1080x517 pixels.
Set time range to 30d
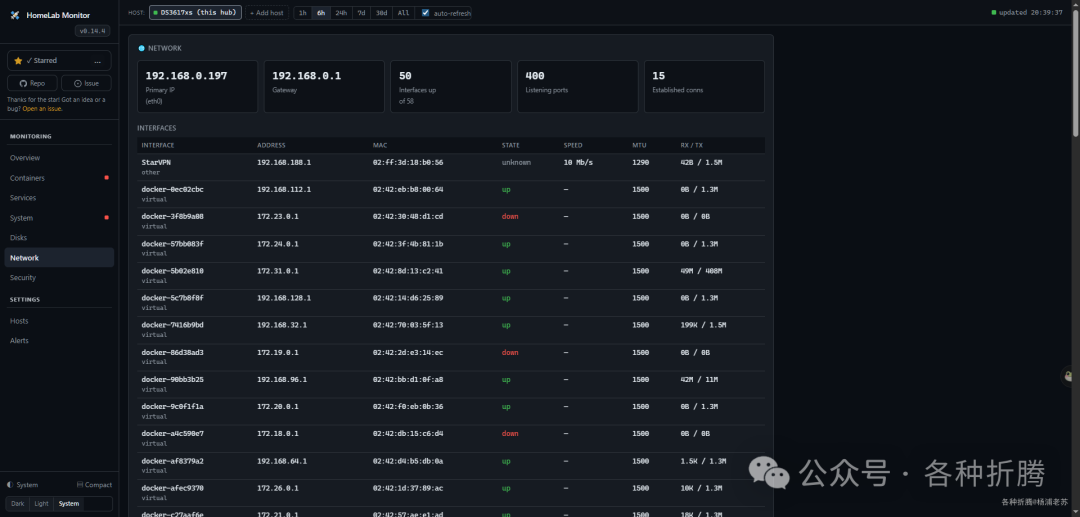(381, 12)
